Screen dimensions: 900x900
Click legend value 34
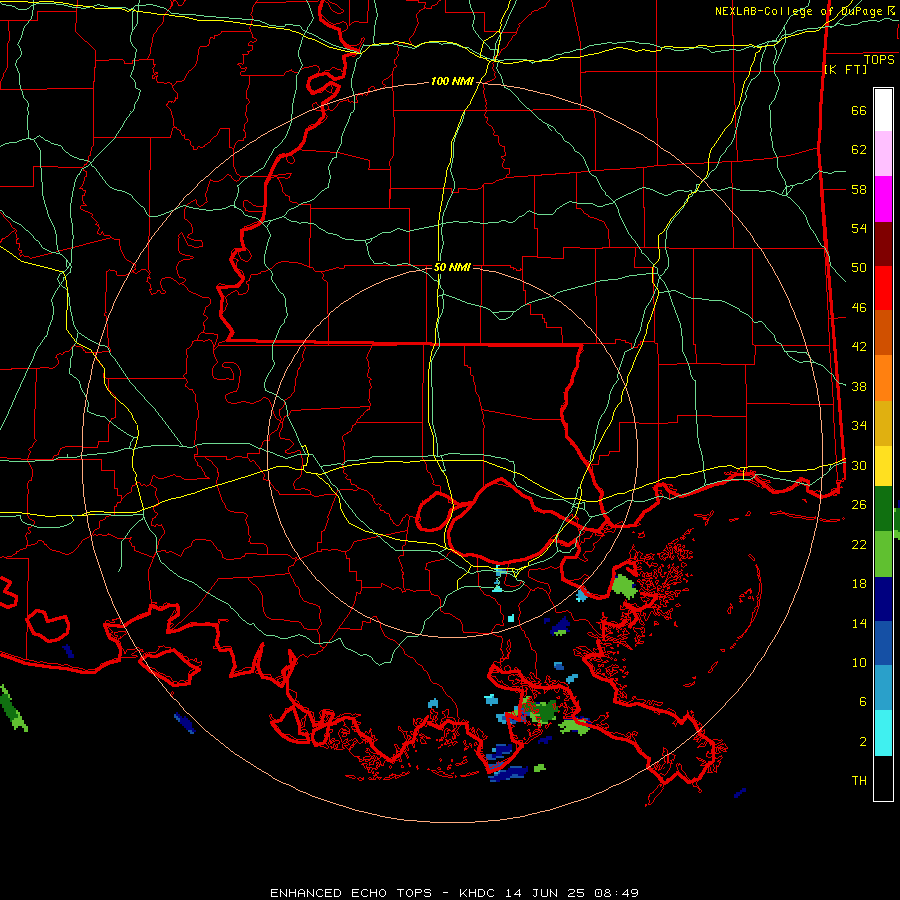pos(859,426)
